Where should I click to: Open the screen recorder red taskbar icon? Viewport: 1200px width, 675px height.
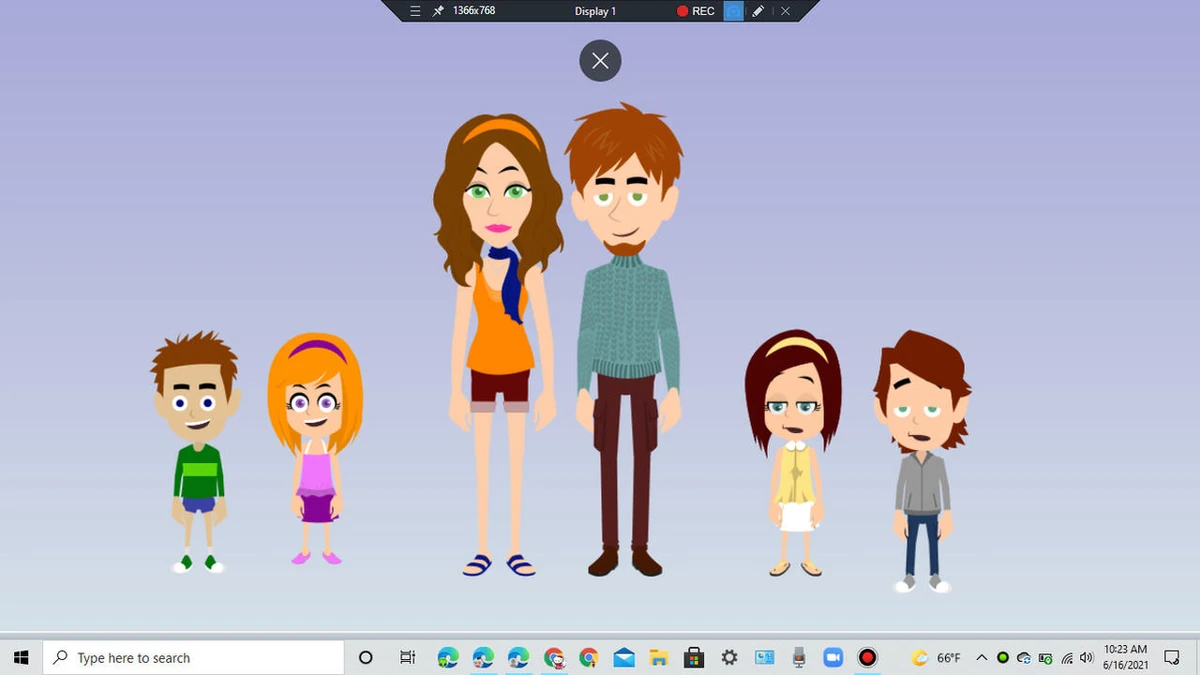[867, 658]
